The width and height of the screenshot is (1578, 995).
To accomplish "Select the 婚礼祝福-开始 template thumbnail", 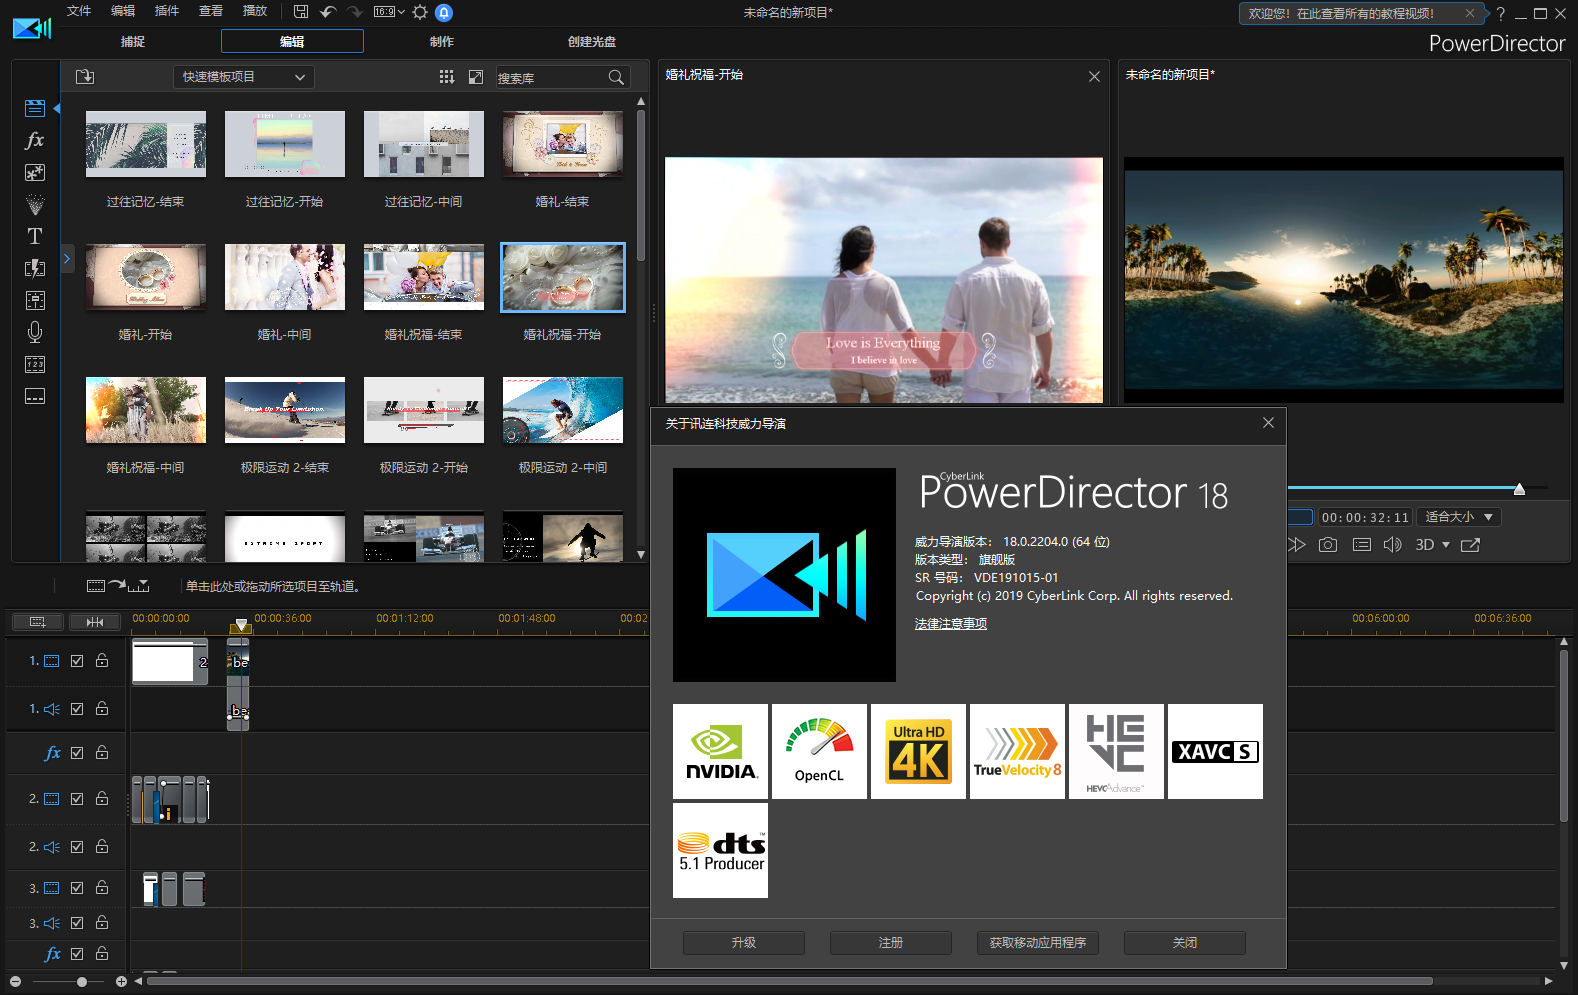I will coord(562,277).
